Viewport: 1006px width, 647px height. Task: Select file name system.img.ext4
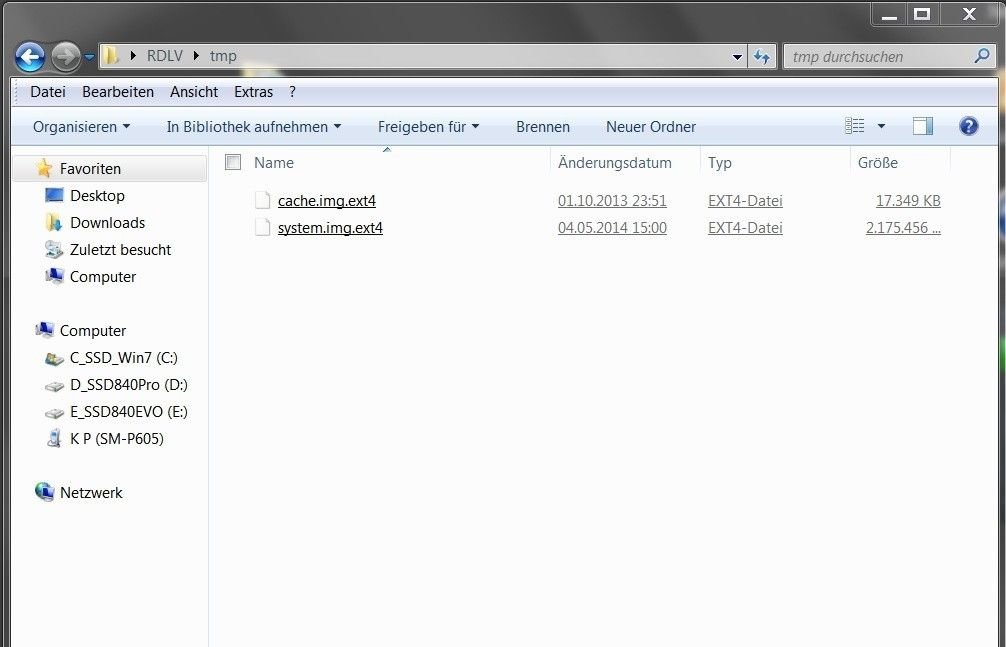(330, 227)
